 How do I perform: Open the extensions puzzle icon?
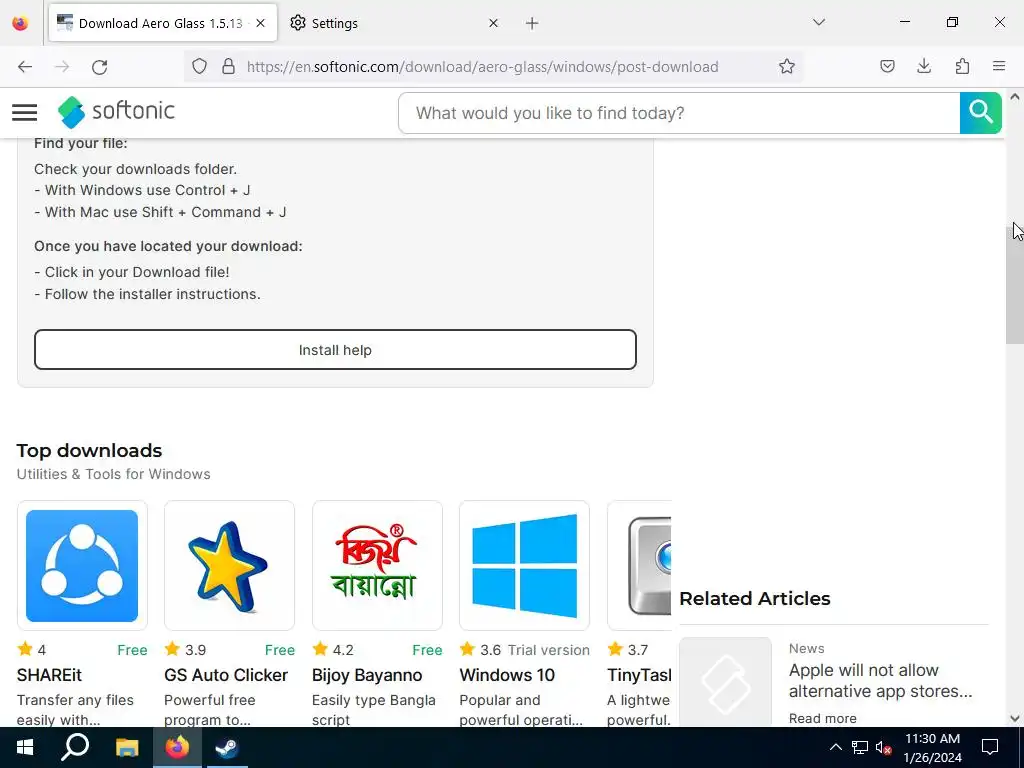click(x=962, y=66)
